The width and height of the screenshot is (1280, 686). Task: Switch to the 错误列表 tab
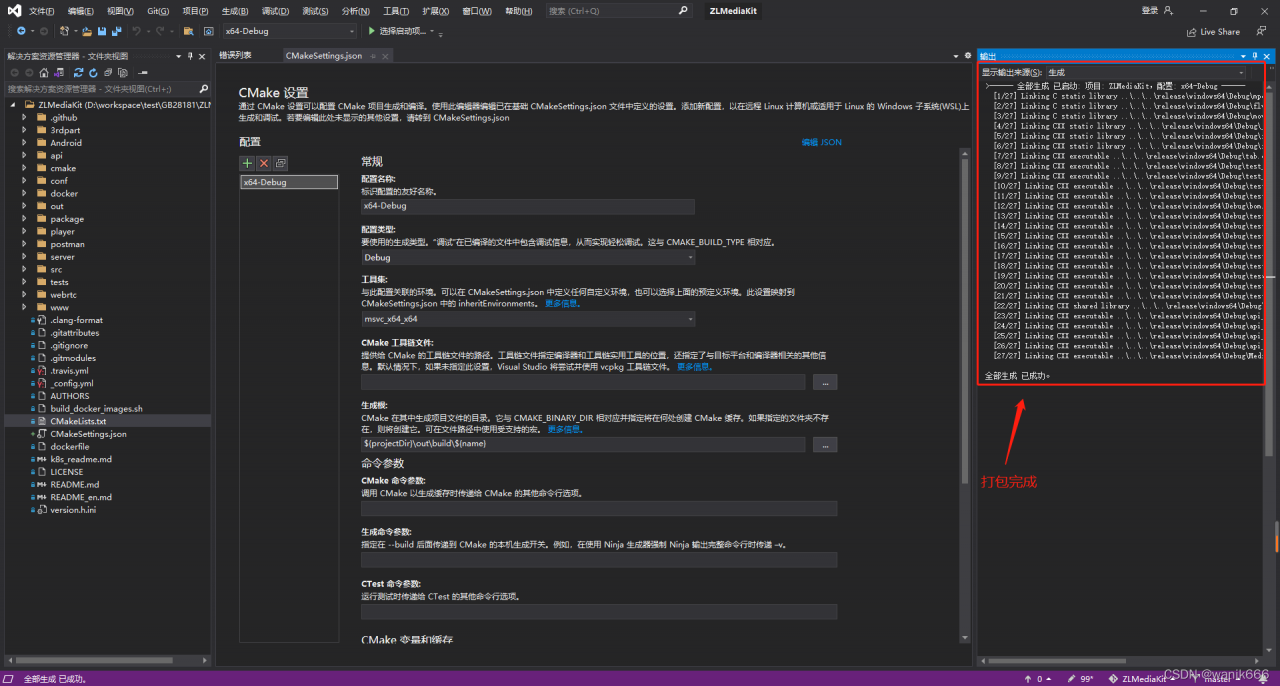click(x=236, y=56)
